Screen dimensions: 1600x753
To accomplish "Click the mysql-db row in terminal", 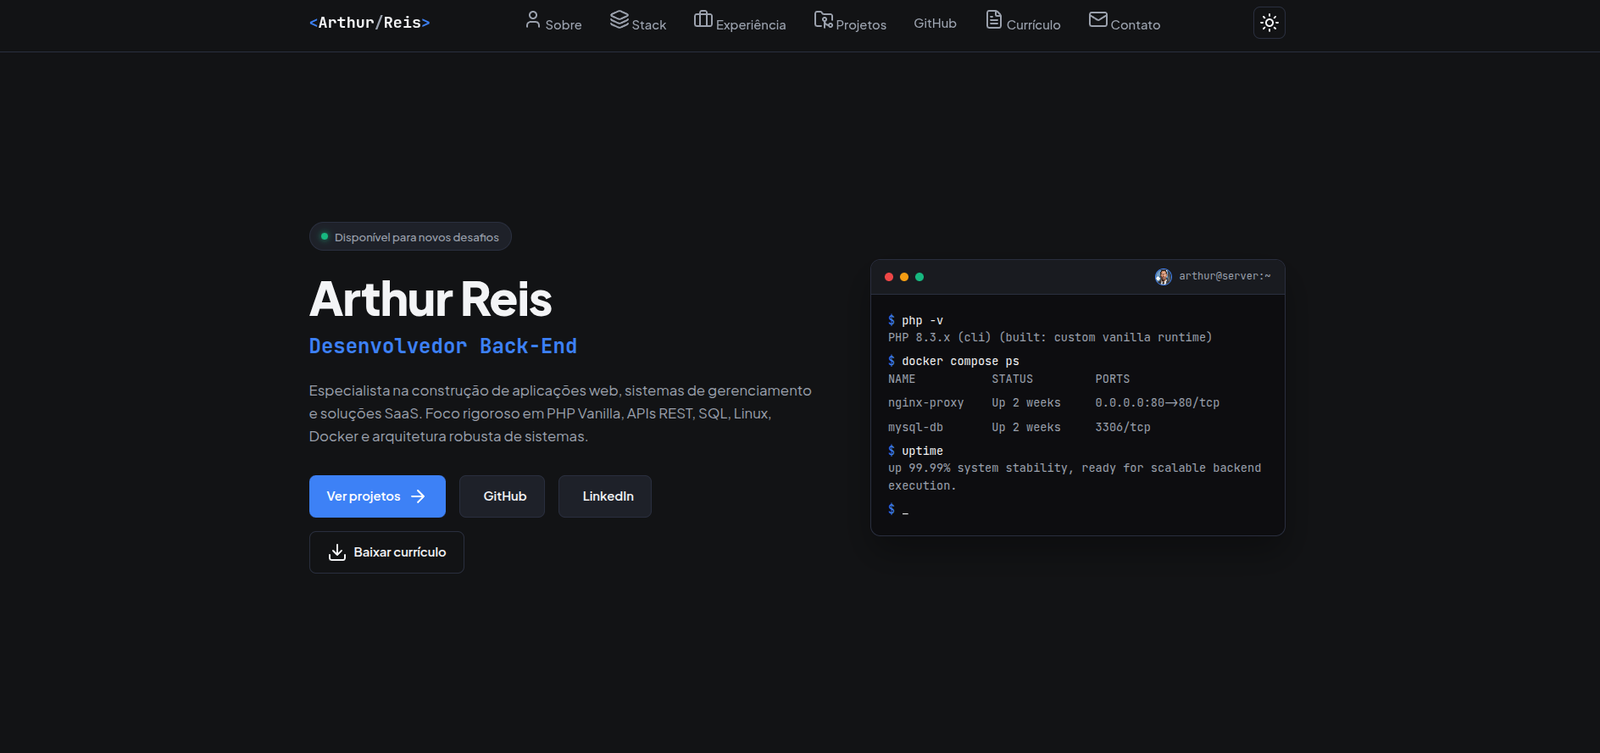I will point(1019,427).
